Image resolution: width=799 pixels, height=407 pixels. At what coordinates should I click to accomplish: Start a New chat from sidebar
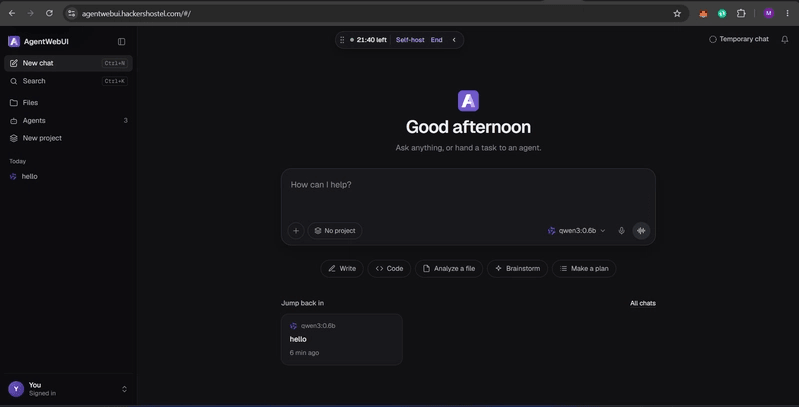[x=68, y=63]
